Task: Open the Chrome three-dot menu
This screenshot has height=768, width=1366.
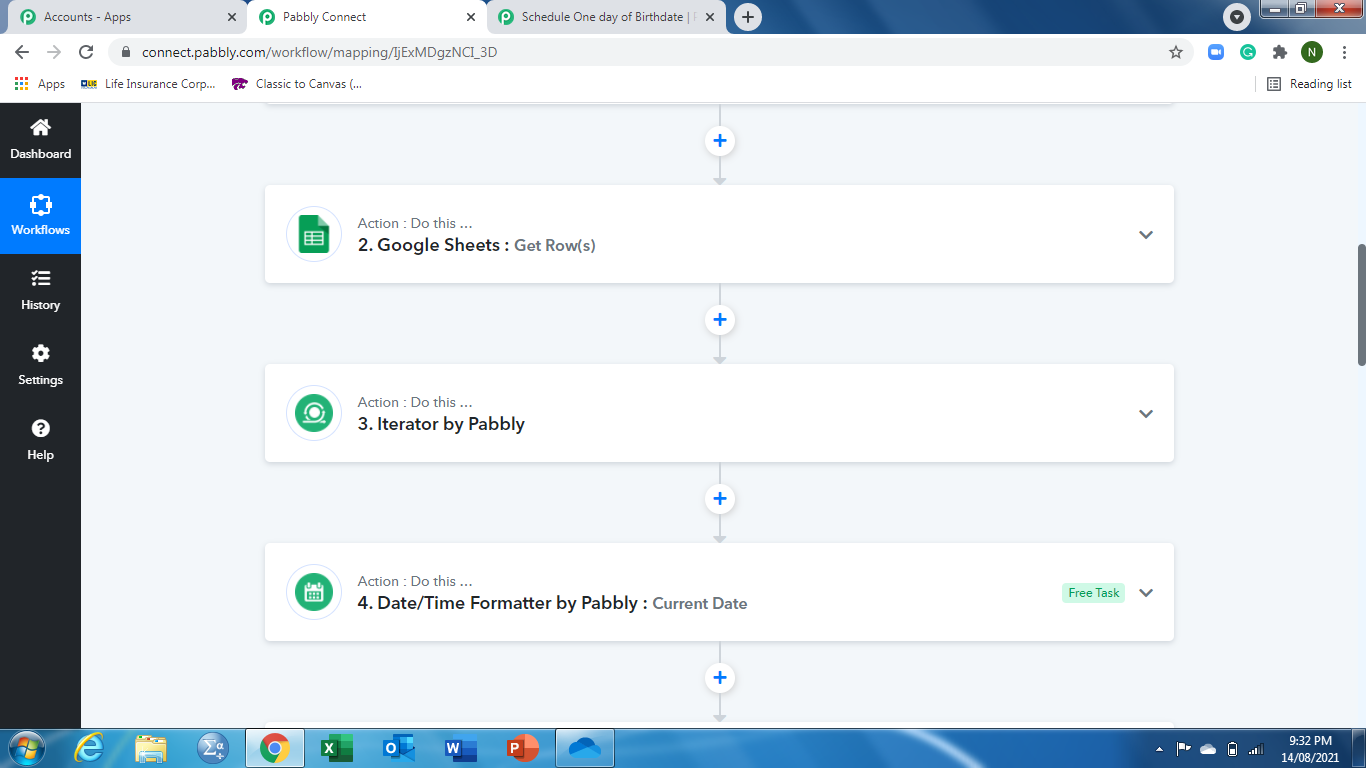Action: pyautogui.click(x=1344, y=52)
